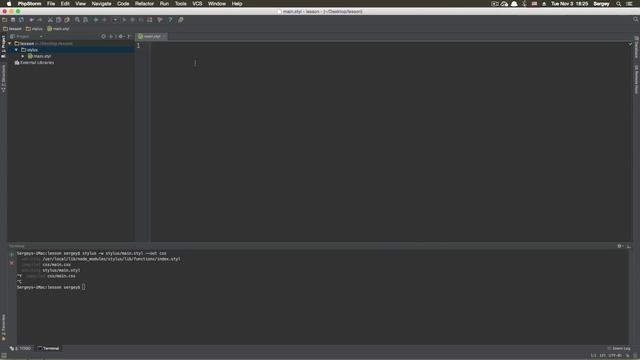This screenshot has height=360, width=640.
Task: Click the Undo toolbar icon
Action: point(31,20)
